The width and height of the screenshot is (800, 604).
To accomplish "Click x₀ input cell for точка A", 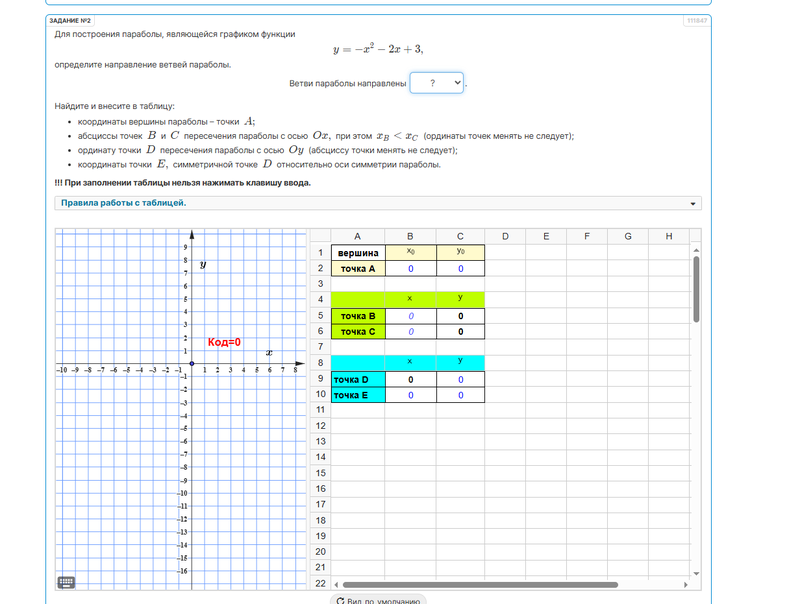I will pyautogui.click(x=410, y=269).
